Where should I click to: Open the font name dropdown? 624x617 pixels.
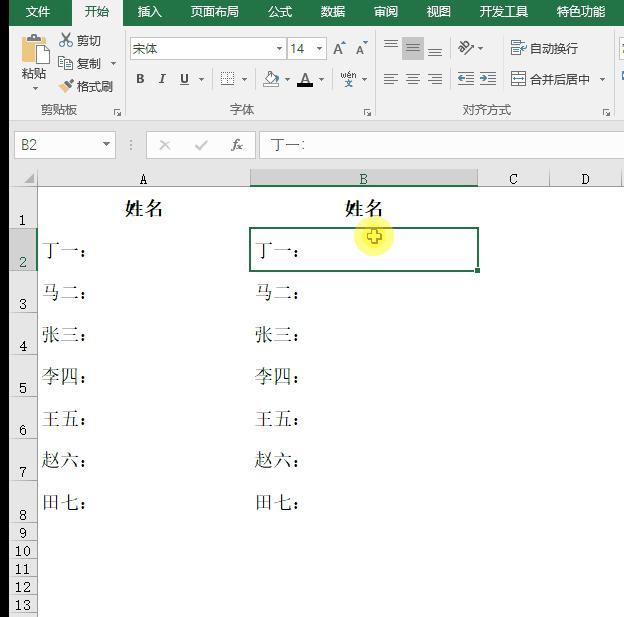click(x=279, y=49)
